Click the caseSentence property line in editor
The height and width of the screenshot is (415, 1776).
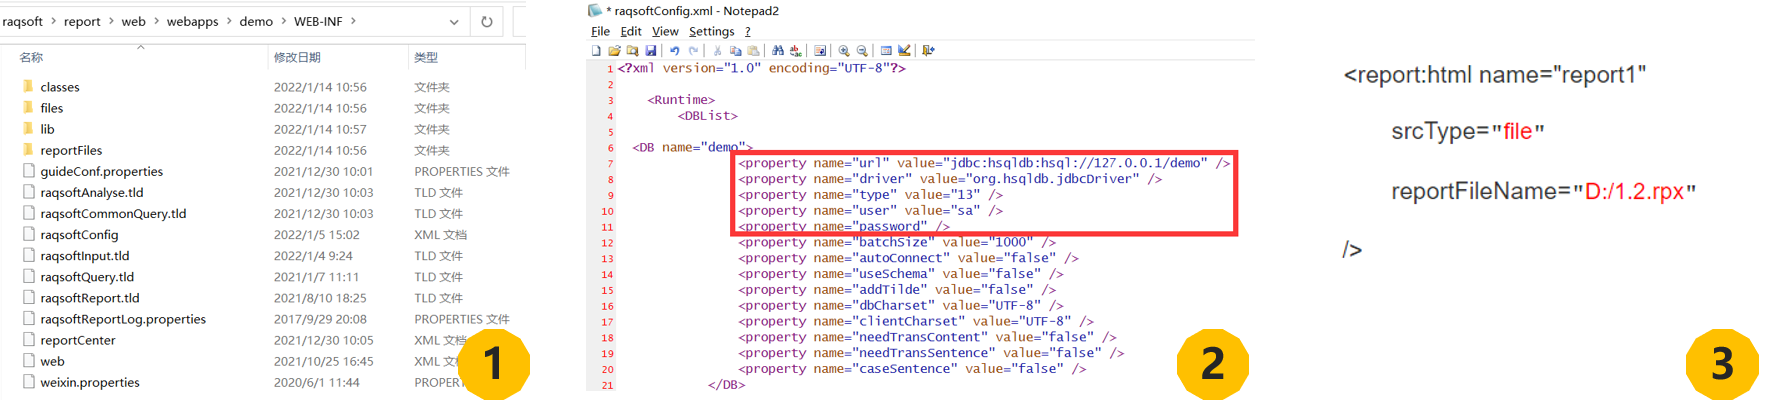click(x=912, y=369)
